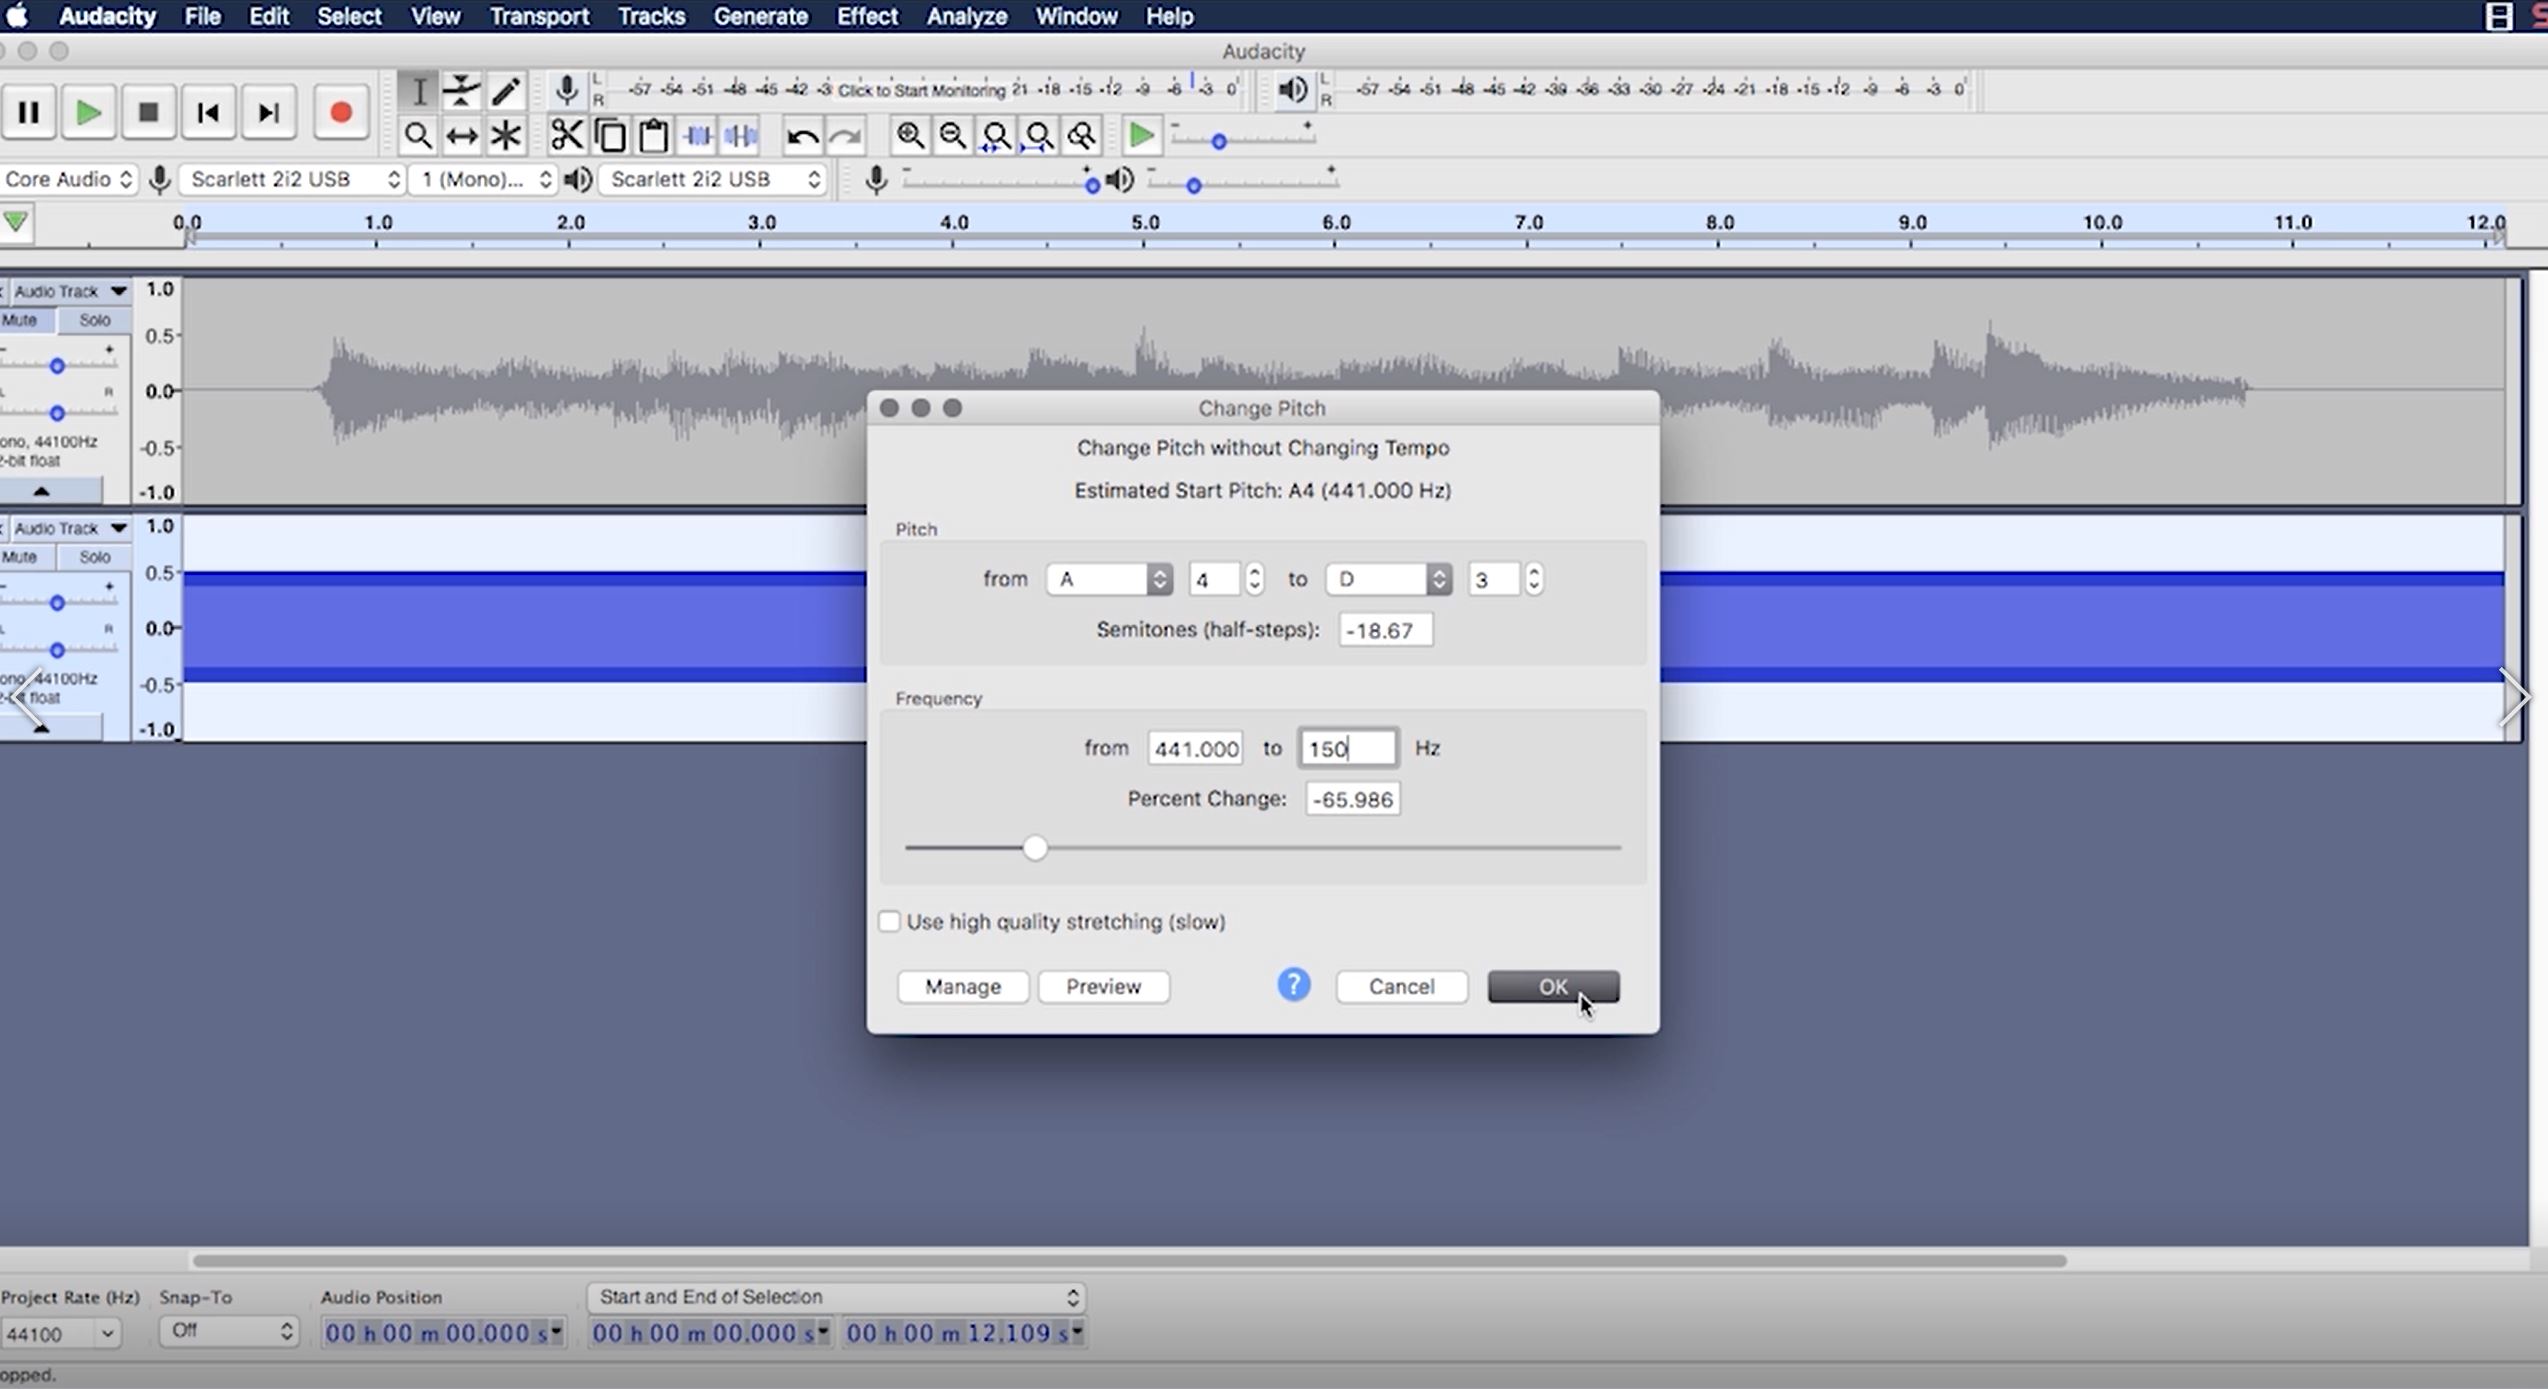Viewport: 2548px width, 1389px height.
Task: Click the Percent Change slider handle
Action: pos(1035,848)
